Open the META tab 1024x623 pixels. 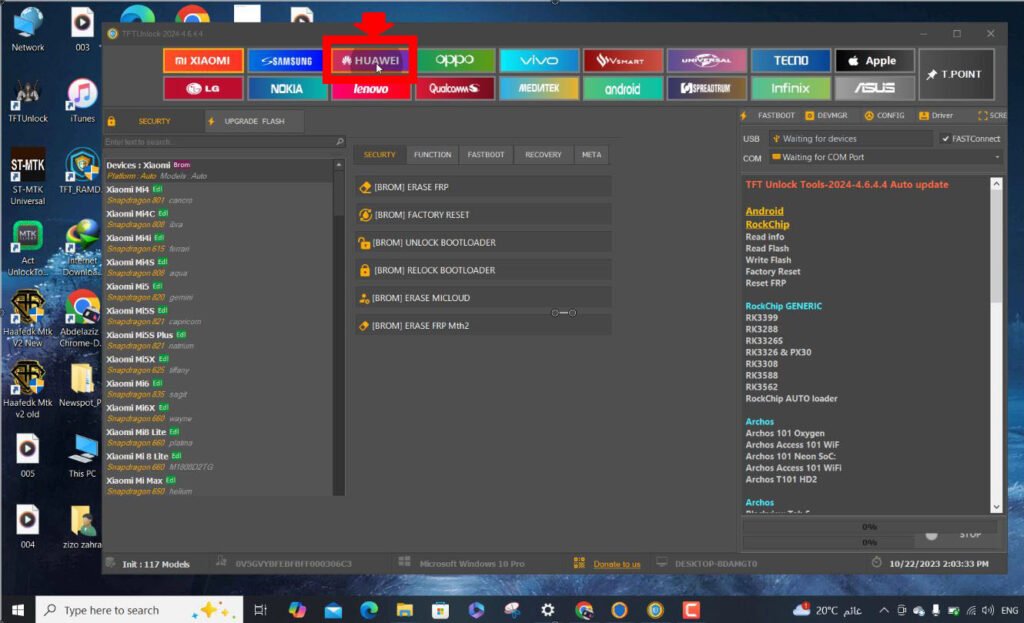(x=592, y=155)
